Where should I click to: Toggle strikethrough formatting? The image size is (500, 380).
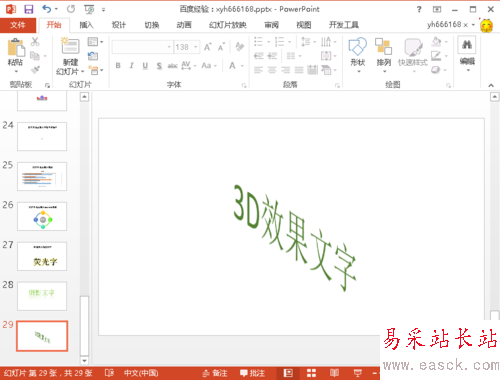click(x=172, y=66)
